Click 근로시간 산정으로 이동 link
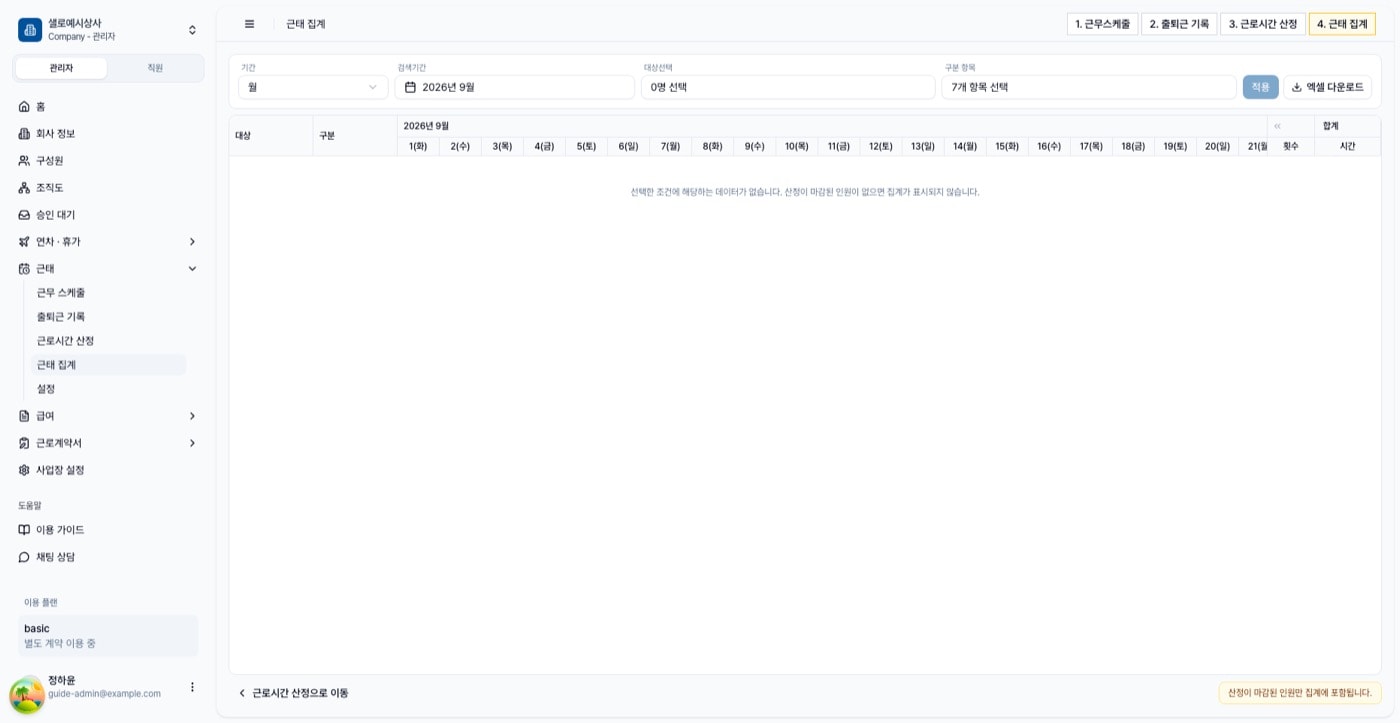1400x723 pixels. click(x=293, y=692)
